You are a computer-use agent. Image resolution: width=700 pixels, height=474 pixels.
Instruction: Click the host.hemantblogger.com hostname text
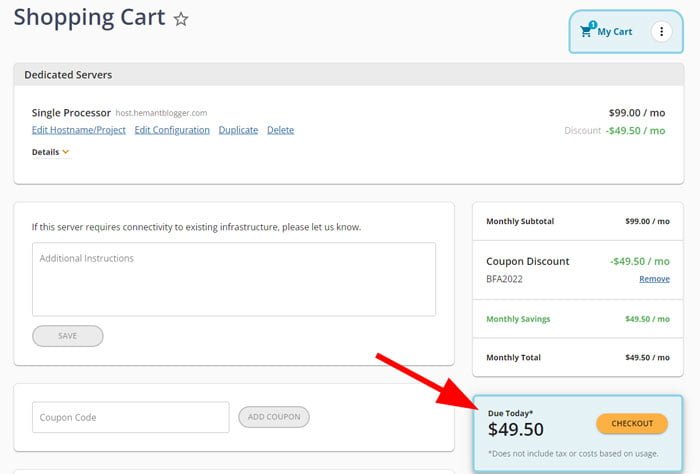coord(161,113)
